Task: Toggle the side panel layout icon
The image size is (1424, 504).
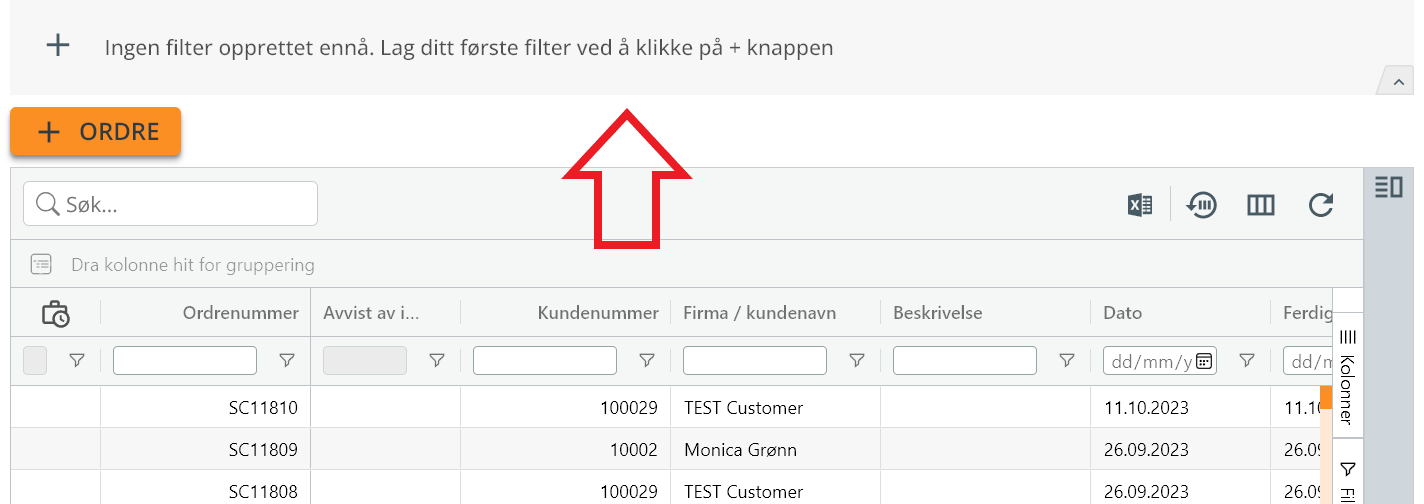Action: point(1389,187)
